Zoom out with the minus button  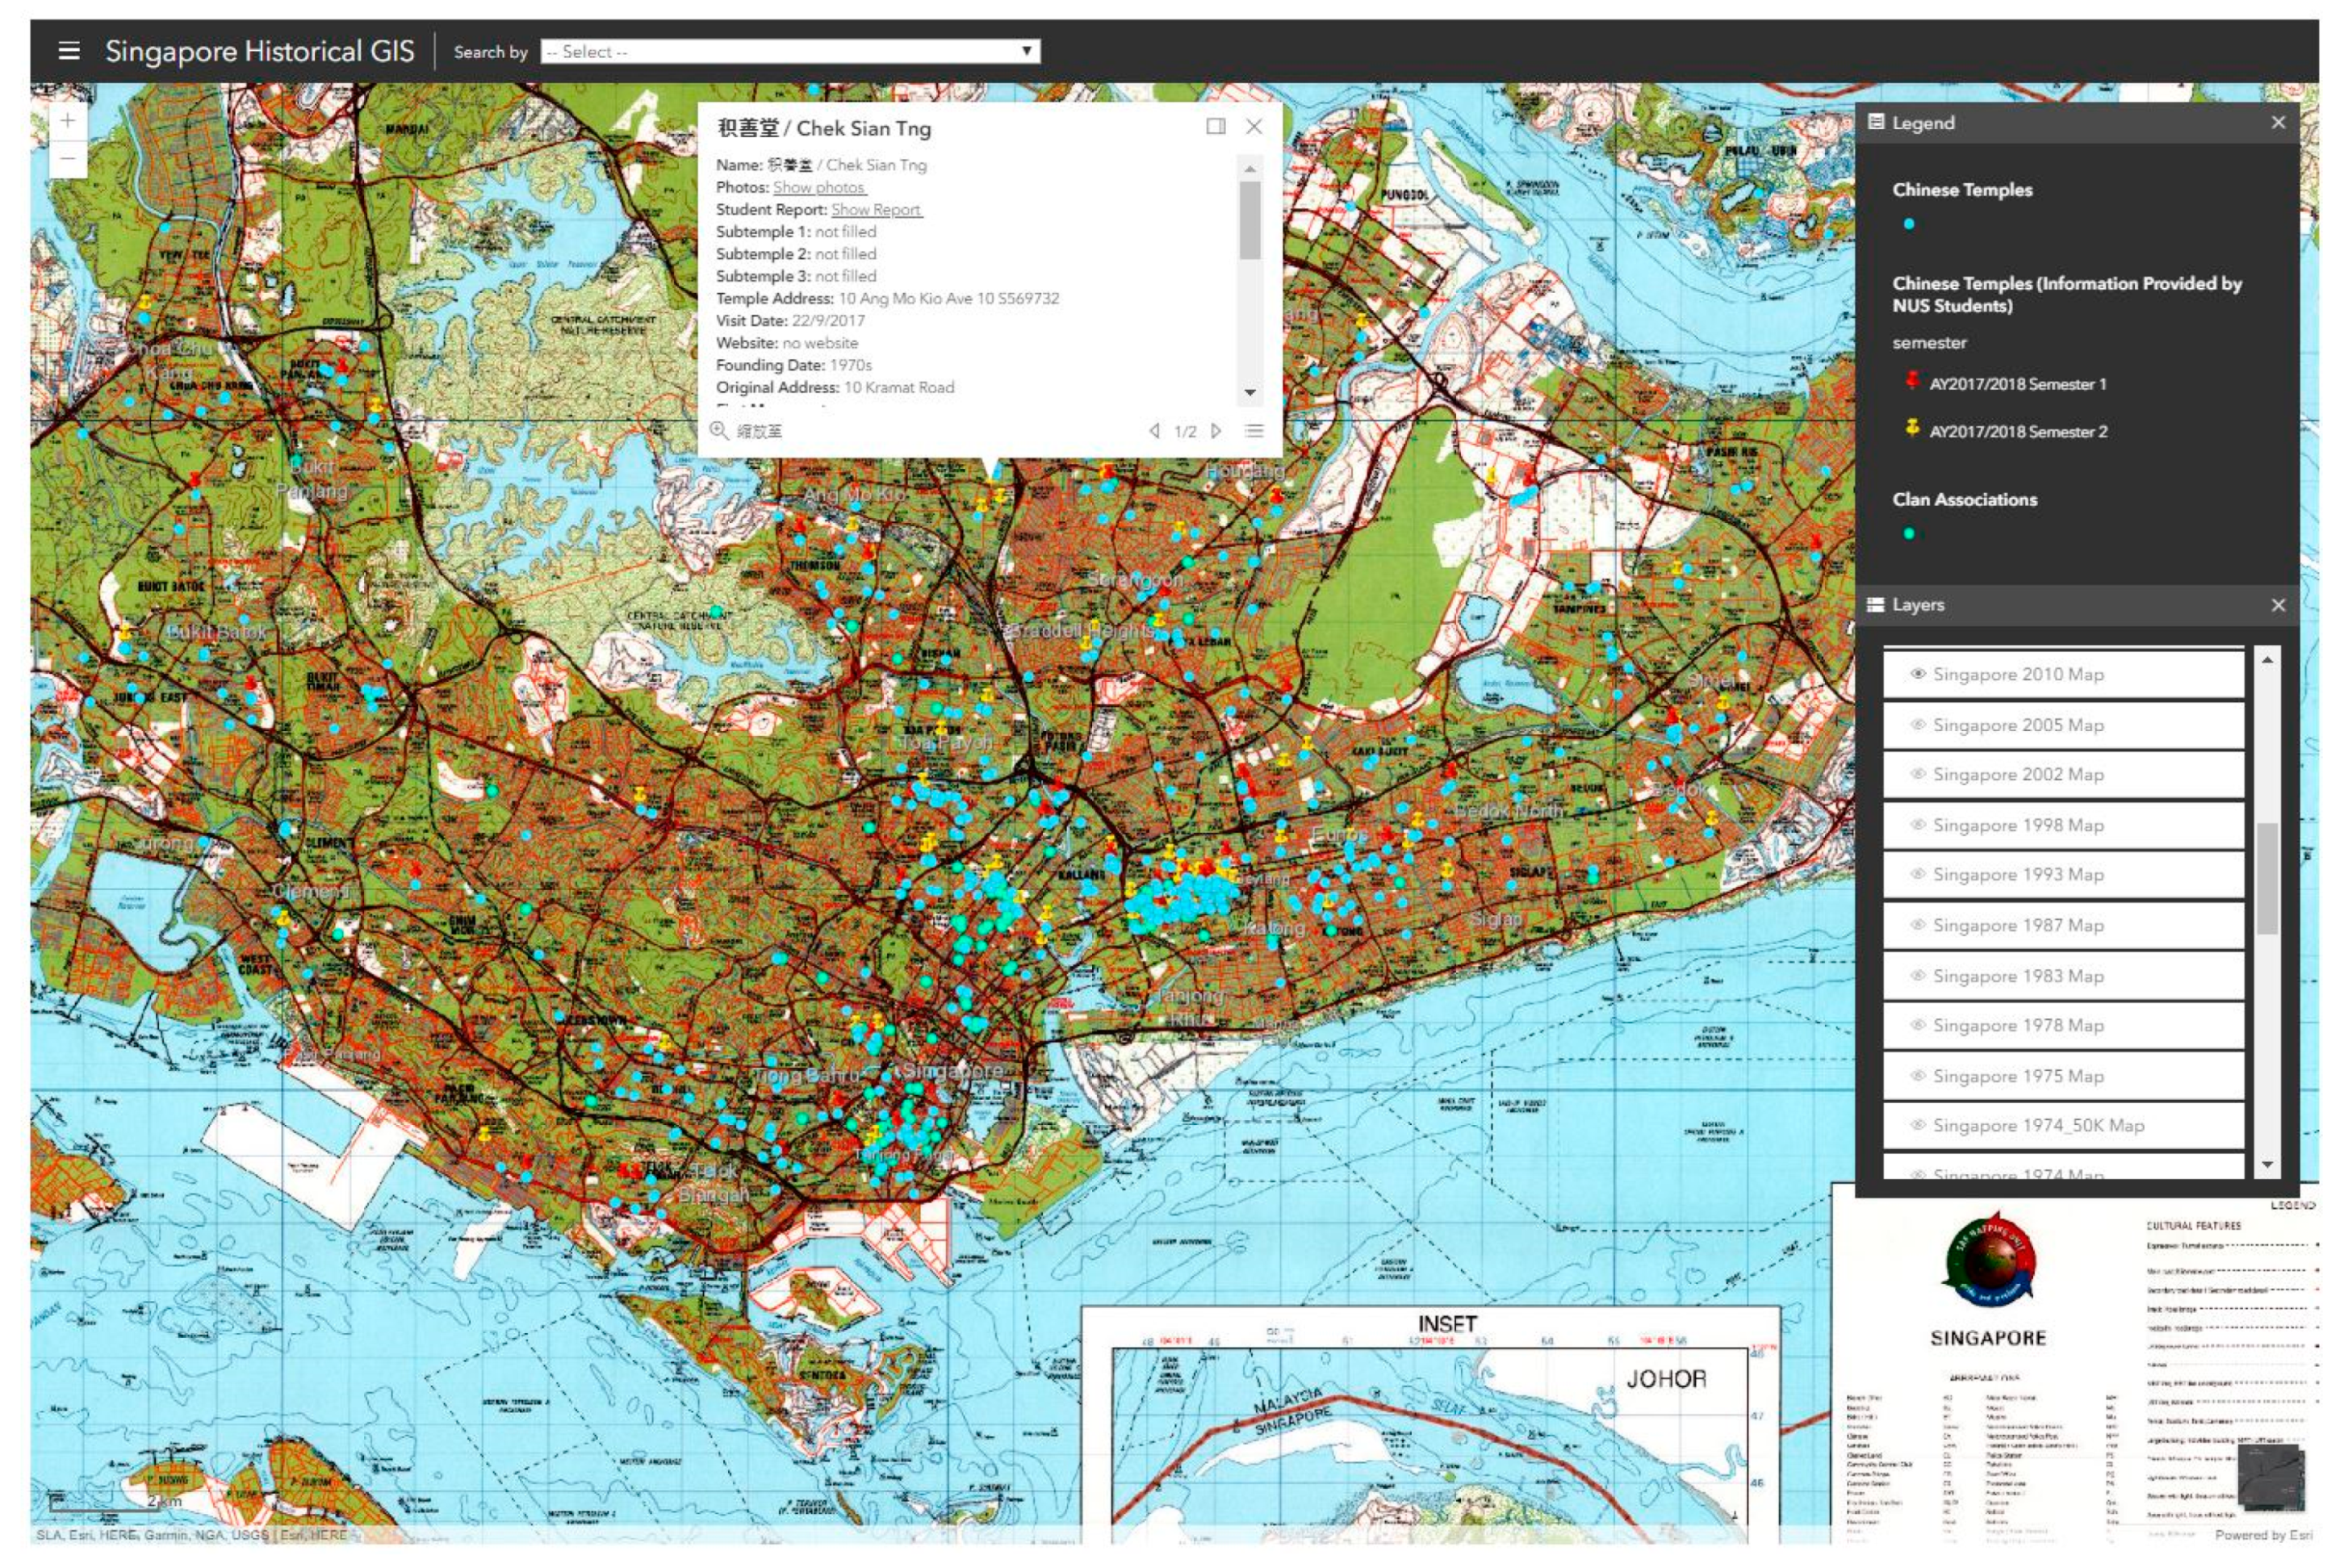(68, 159)
